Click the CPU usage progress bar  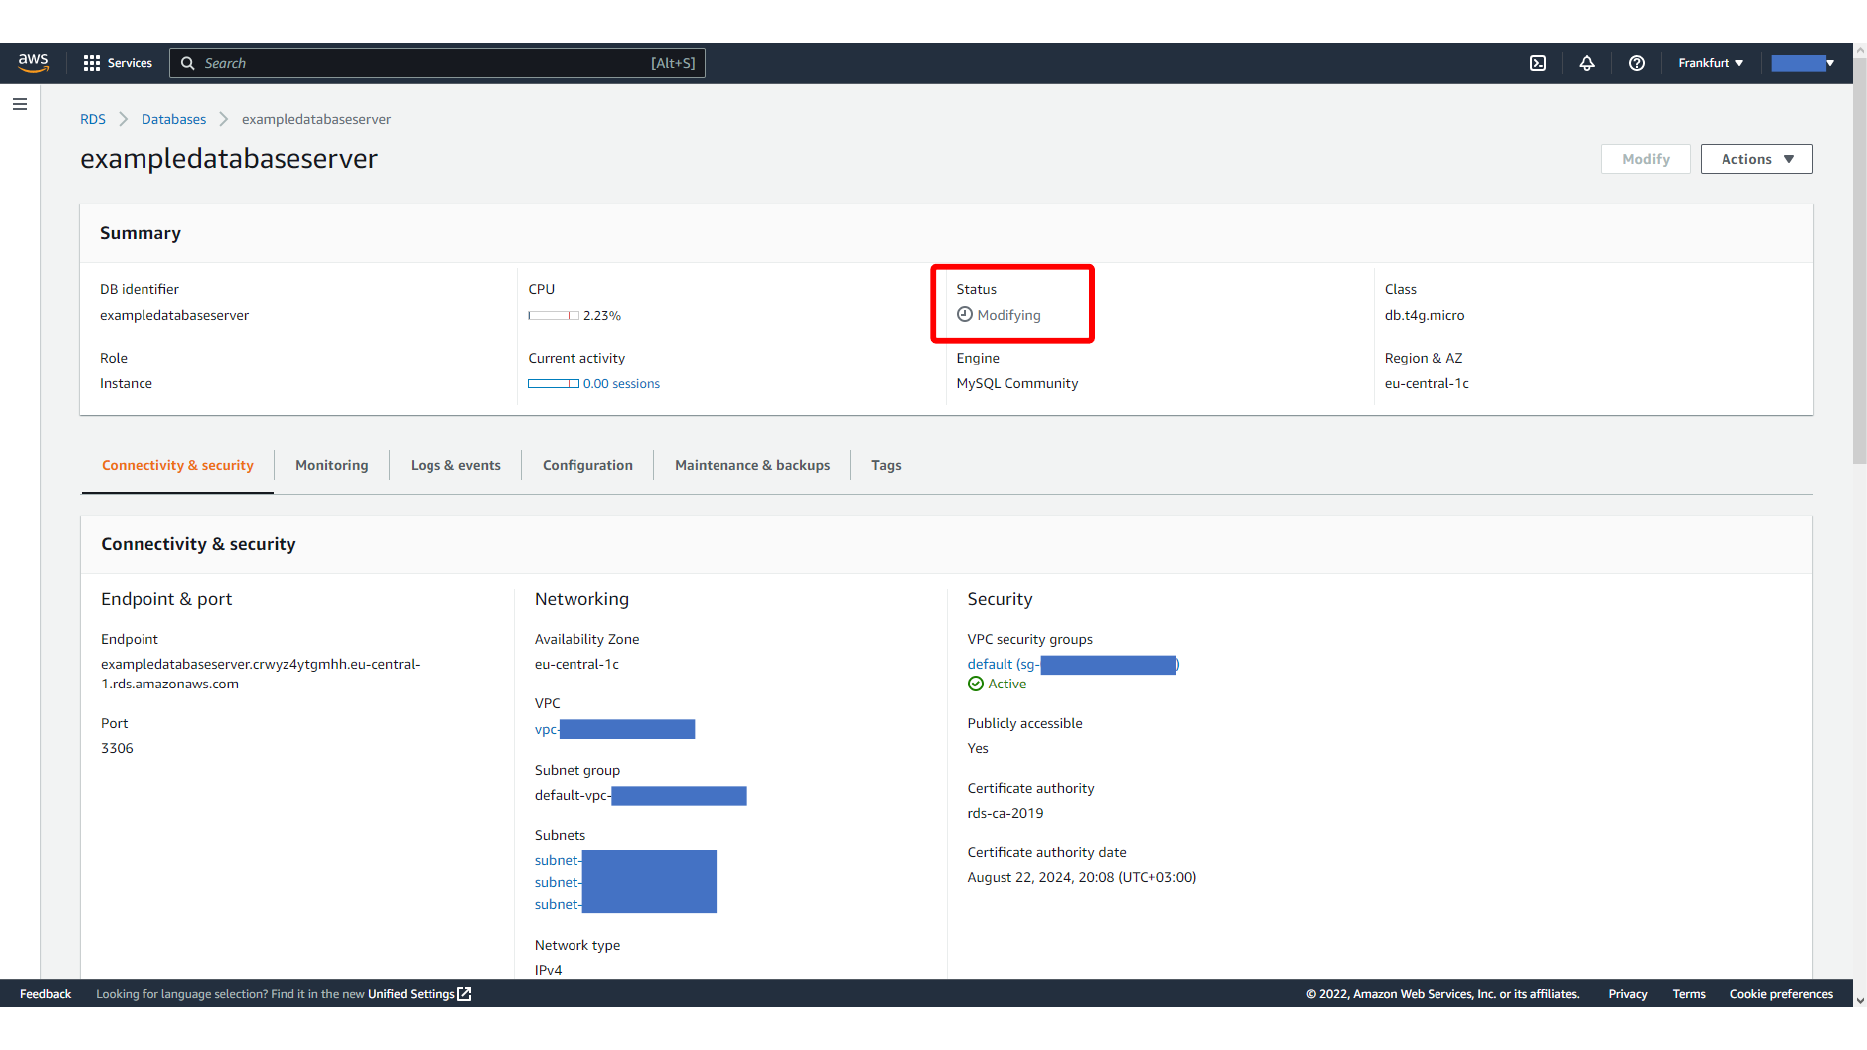pyautogui.click(x=553, y=316)
